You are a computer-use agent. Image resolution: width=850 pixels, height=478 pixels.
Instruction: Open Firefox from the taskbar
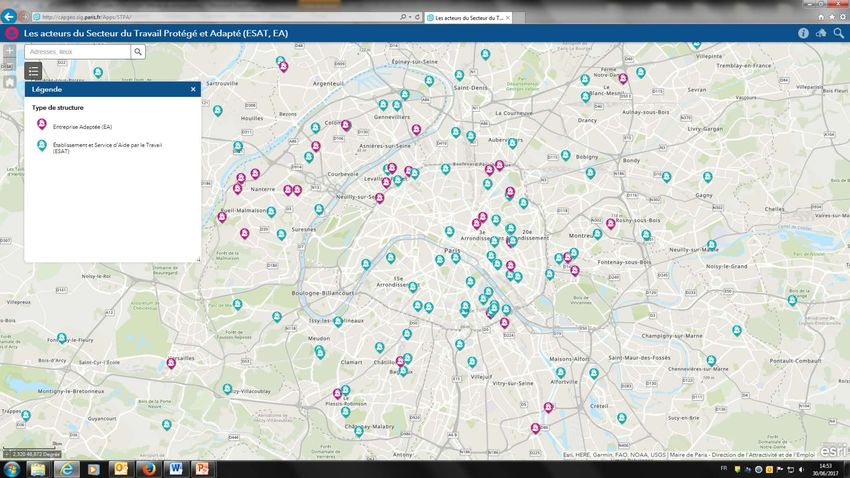point(148,468)
